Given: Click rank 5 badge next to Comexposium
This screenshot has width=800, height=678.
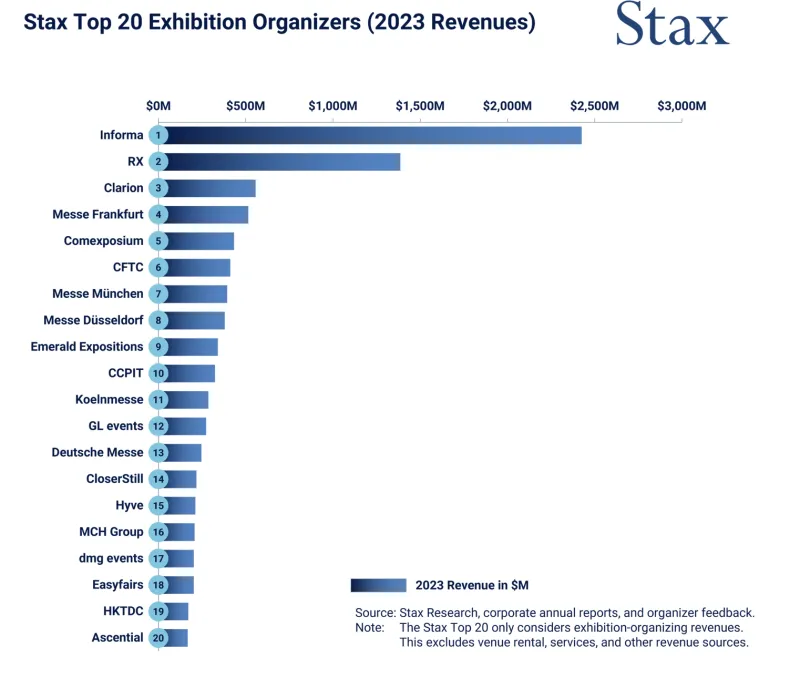Looking at the screenshot, I should tap(158, 241).
